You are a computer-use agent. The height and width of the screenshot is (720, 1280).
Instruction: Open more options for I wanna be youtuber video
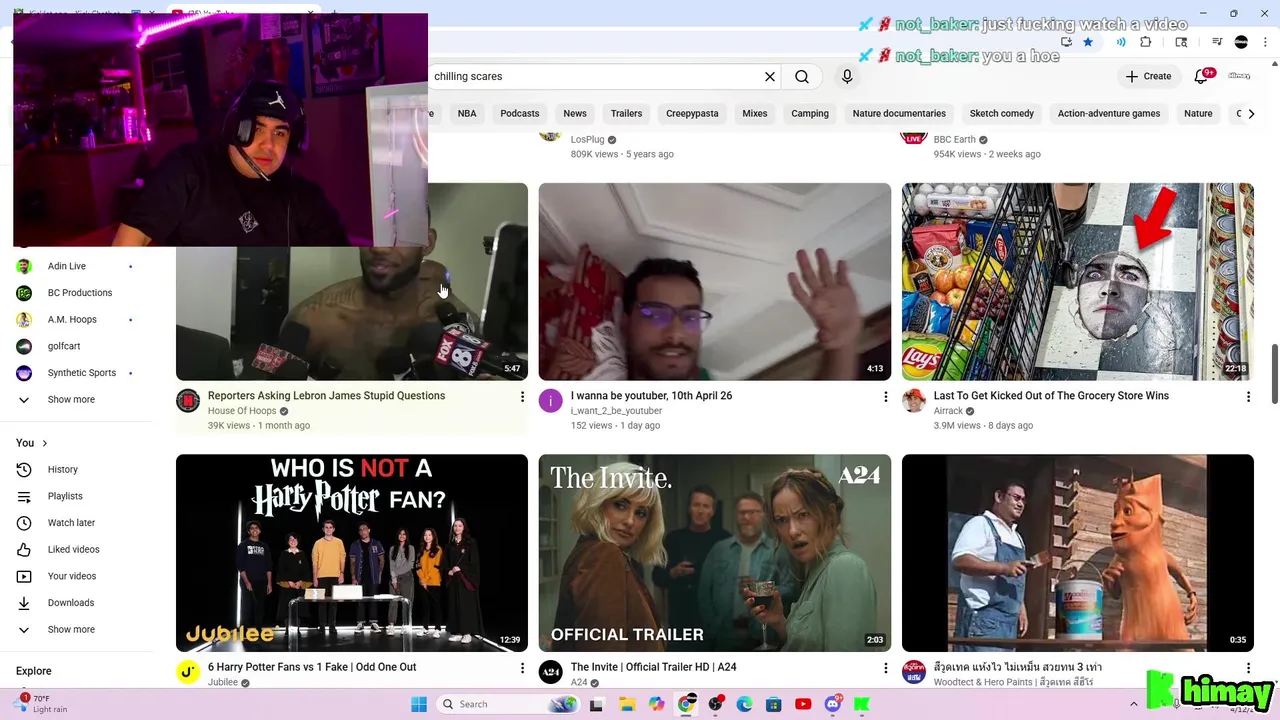pos(885,397)
